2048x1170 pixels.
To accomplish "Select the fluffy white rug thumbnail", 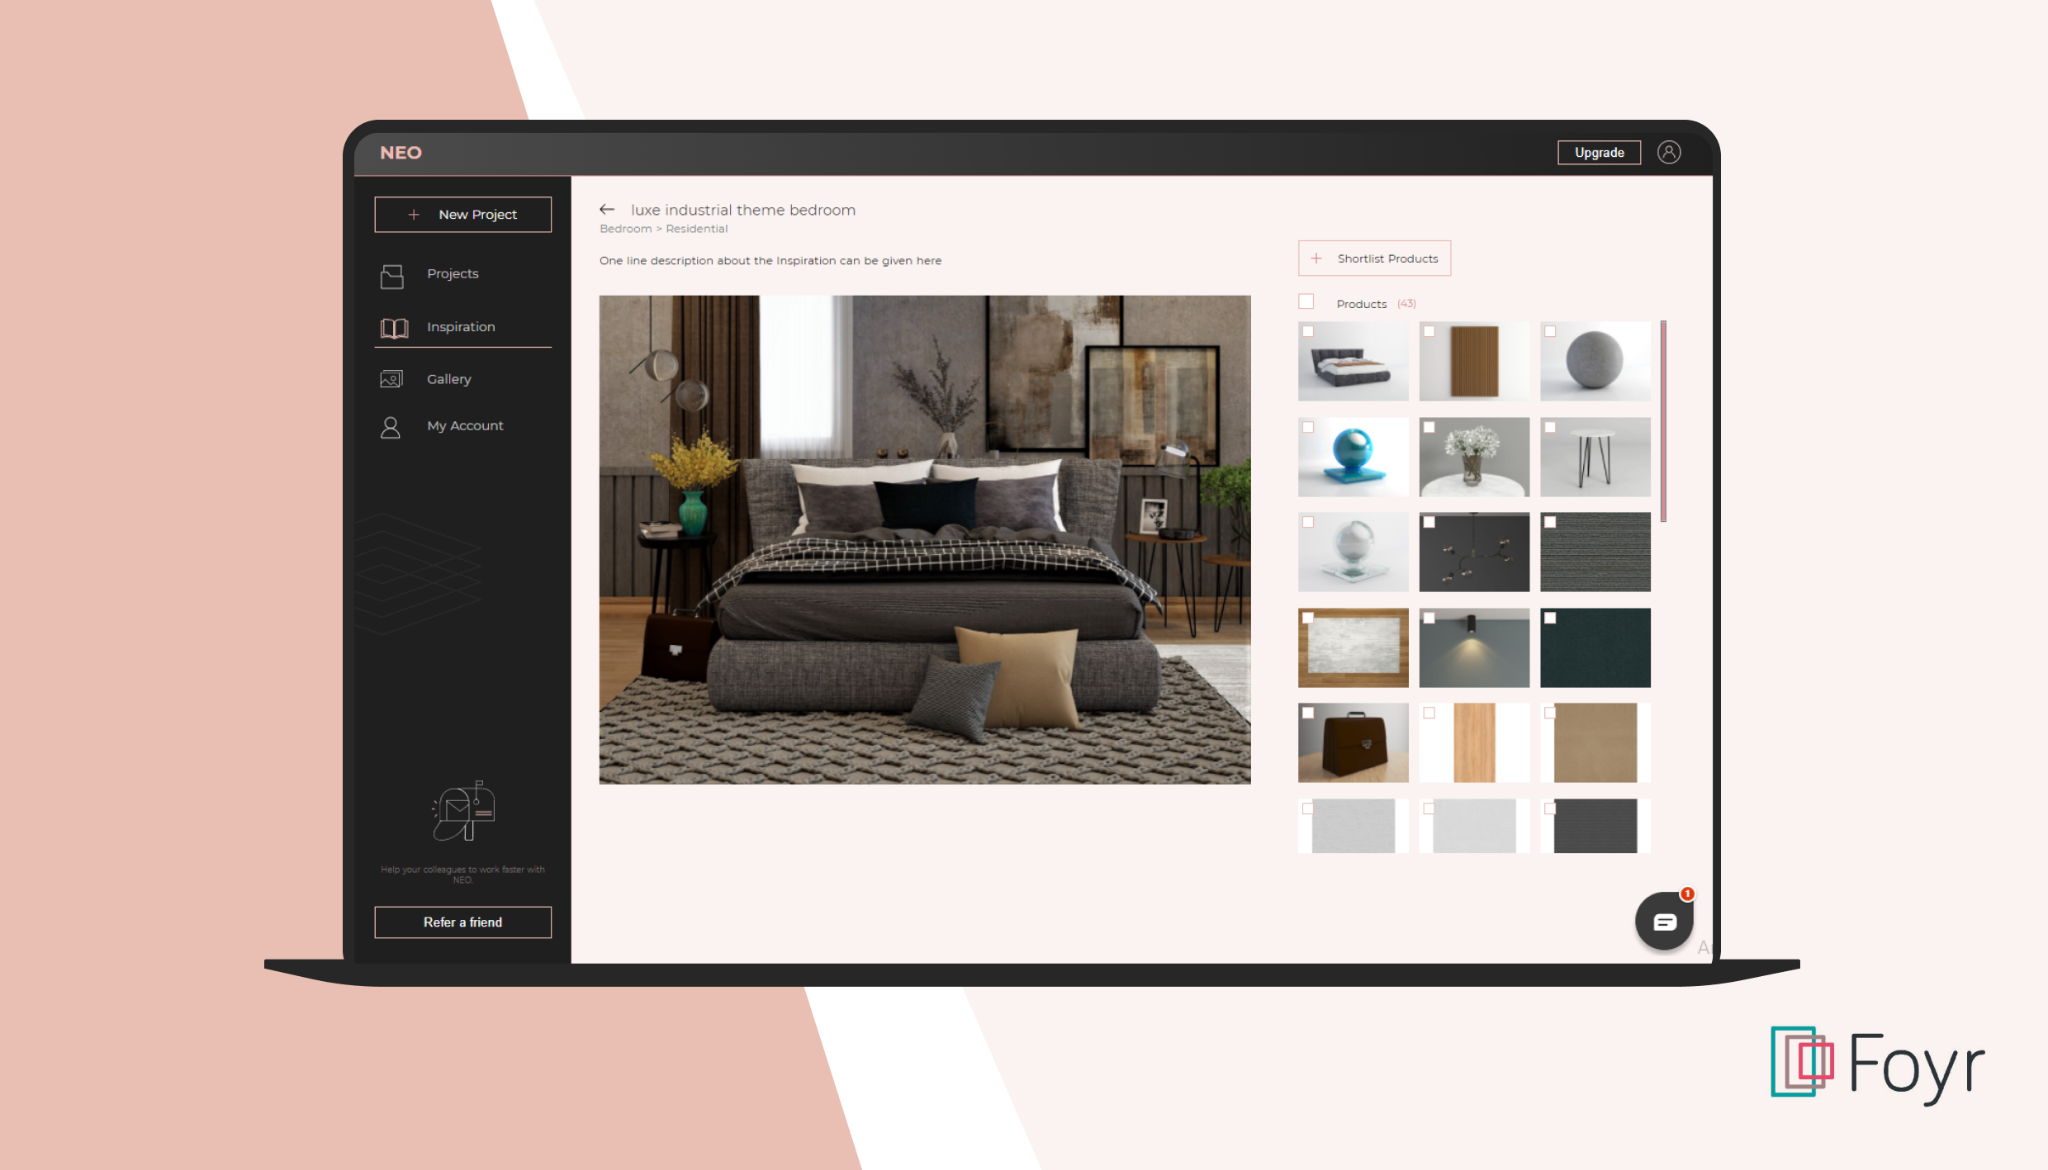I will coord(1350,647).
